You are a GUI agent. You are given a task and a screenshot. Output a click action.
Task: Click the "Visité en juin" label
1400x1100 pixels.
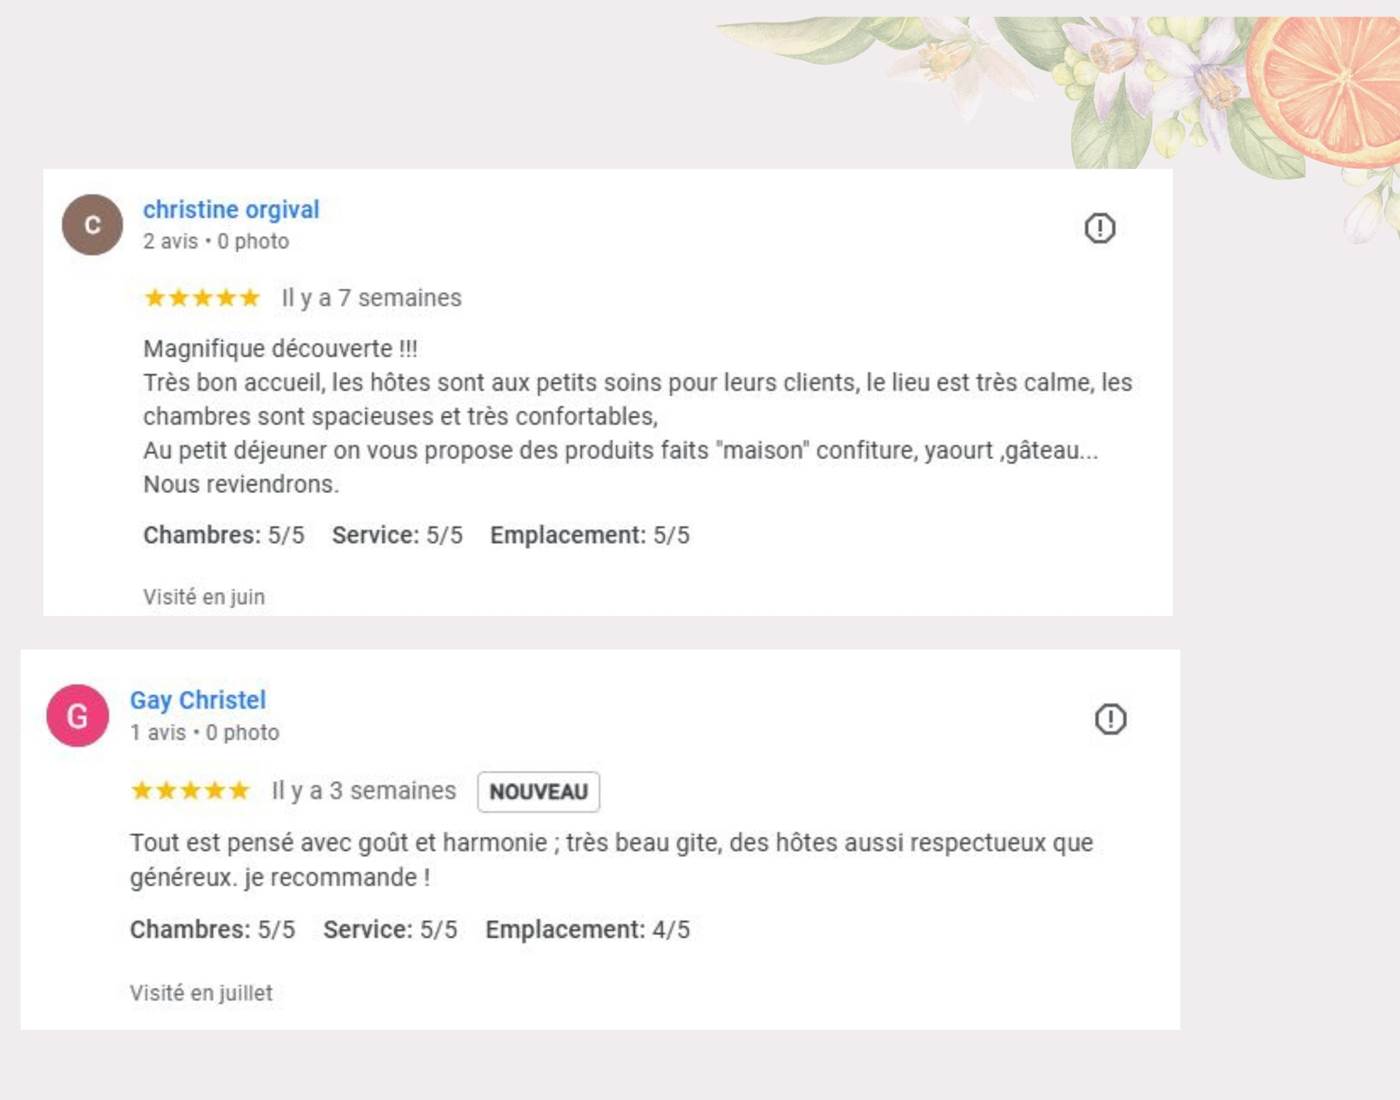pos(204,597)
